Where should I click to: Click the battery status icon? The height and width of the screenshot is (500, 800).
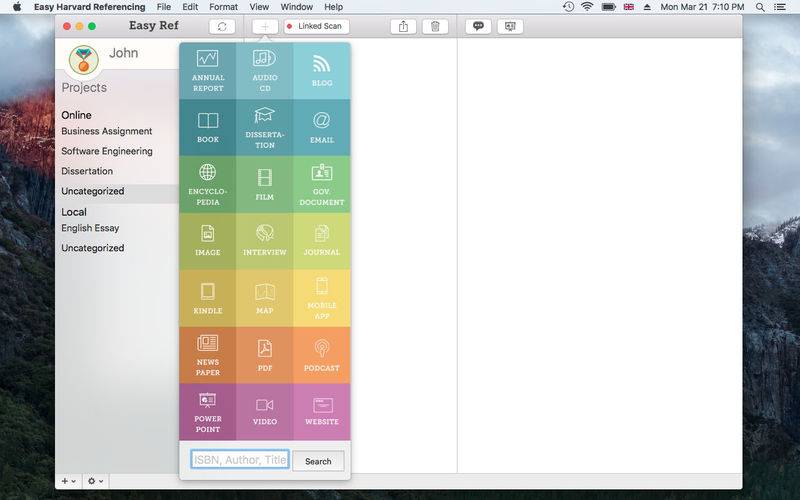click(608, 7)
